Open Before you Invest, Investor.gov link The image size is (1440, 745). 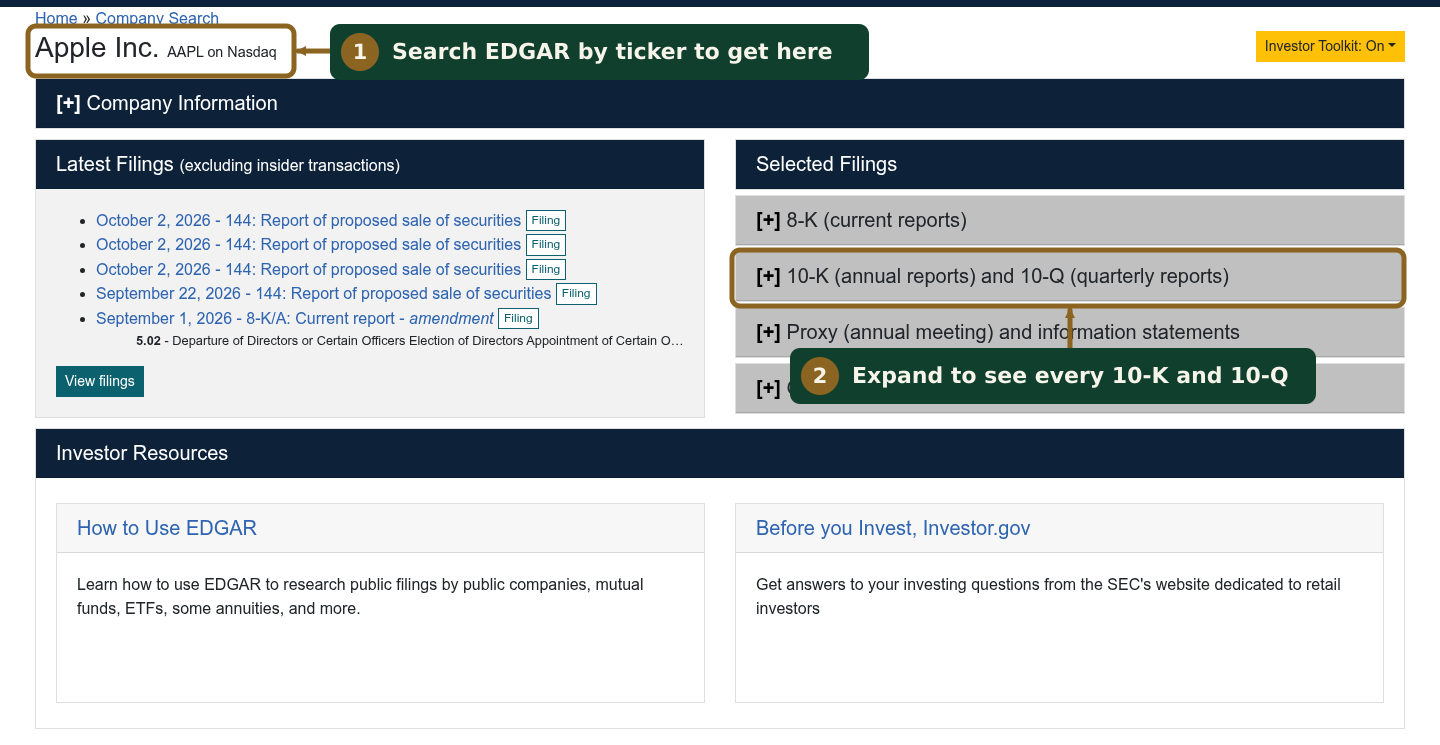tap(893, 528)
